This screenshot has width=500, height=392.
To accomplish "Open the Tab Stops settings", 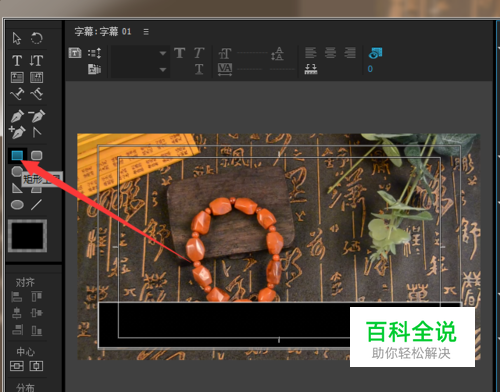I will click(311, 69).
